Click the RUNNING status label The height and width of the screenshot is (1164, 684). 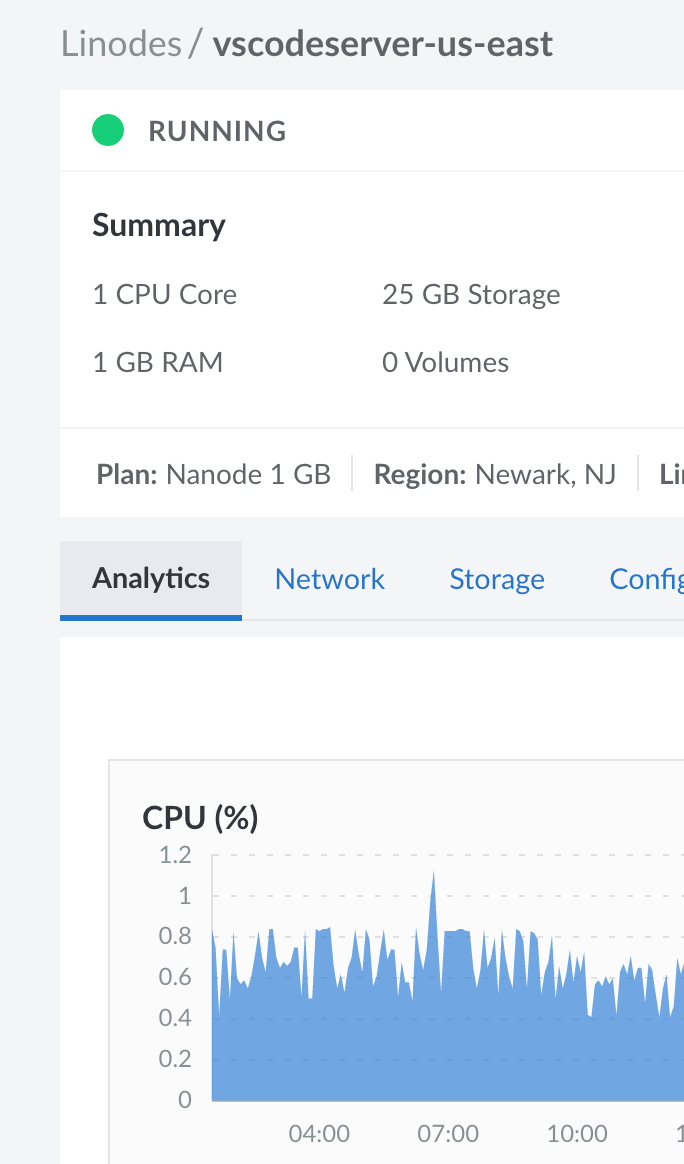[217, 131]
